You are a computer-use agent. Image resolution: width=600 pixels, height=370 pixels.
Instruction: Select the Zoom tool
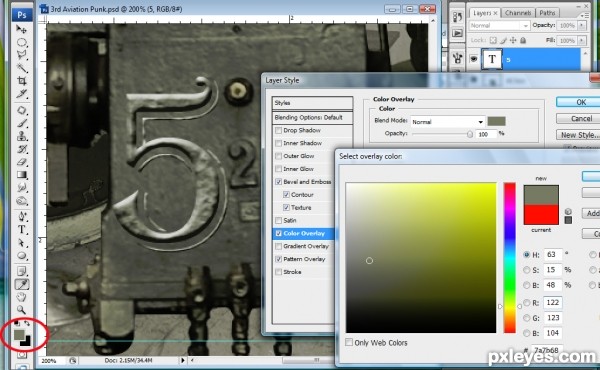point(21,310)
